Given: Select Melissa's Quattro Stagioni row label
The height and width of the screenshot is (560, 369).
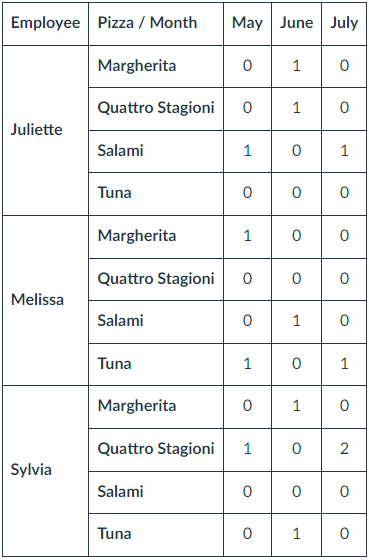Looking at the screenshot, I should (156, 279).
